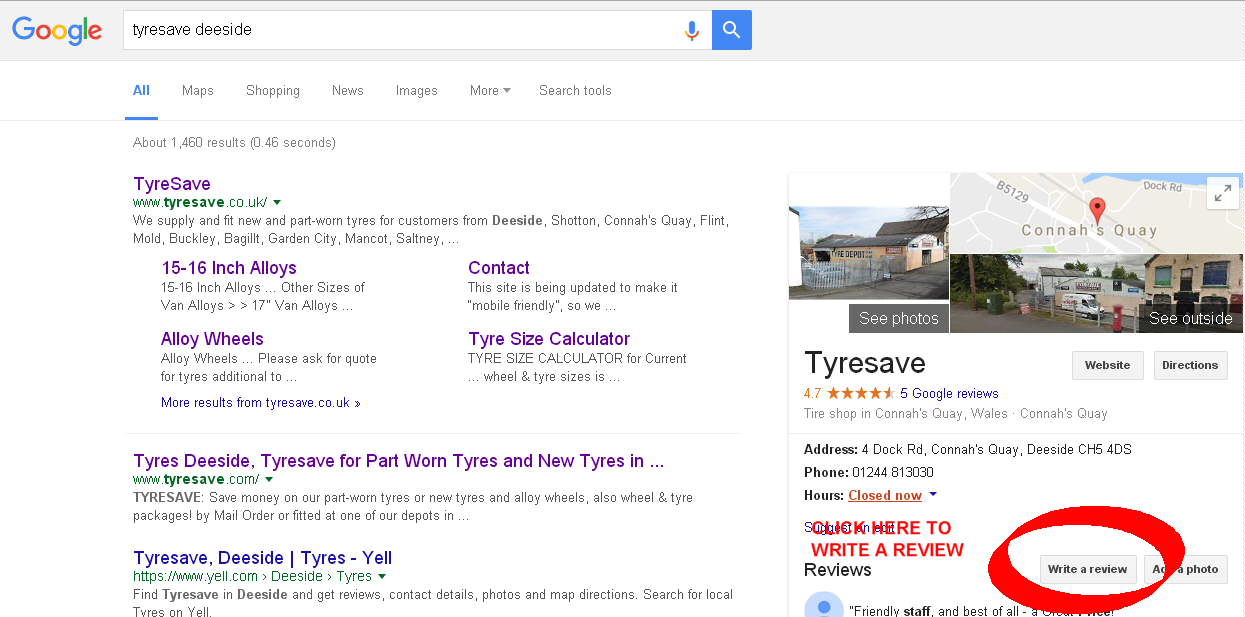The height and width of the screenshot is (617, 1245).
Task: Open the street view photo thumbnail
Action: click(1096, 293)
